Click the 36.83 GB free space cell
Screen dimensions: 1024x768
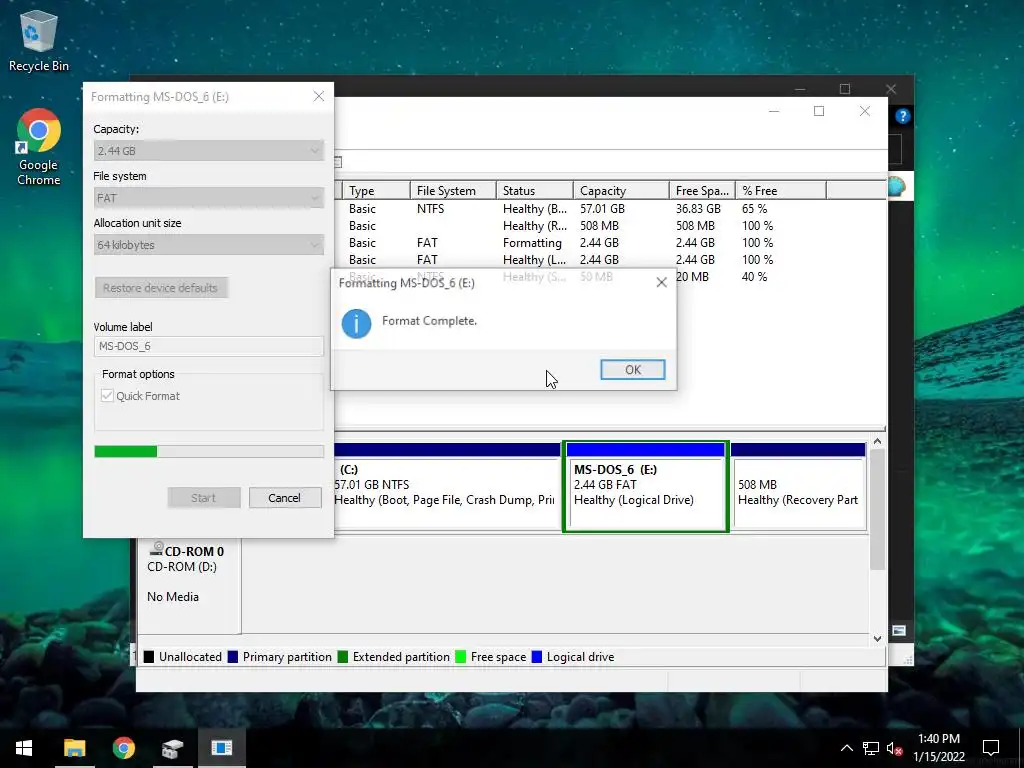tap(698, 209)
